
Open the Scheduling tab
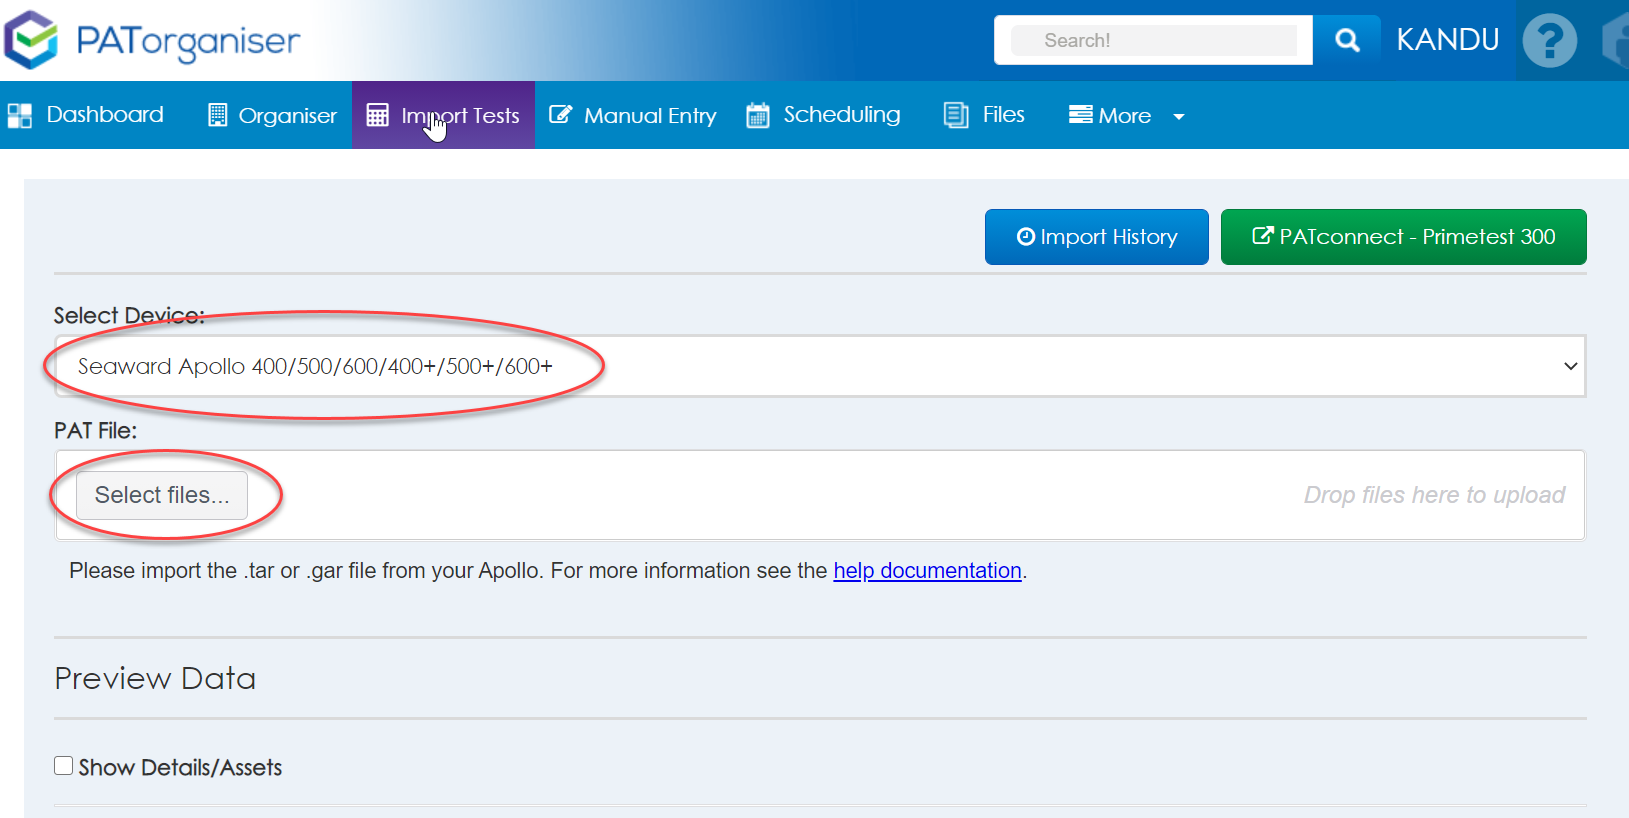[x=824, y=115]
